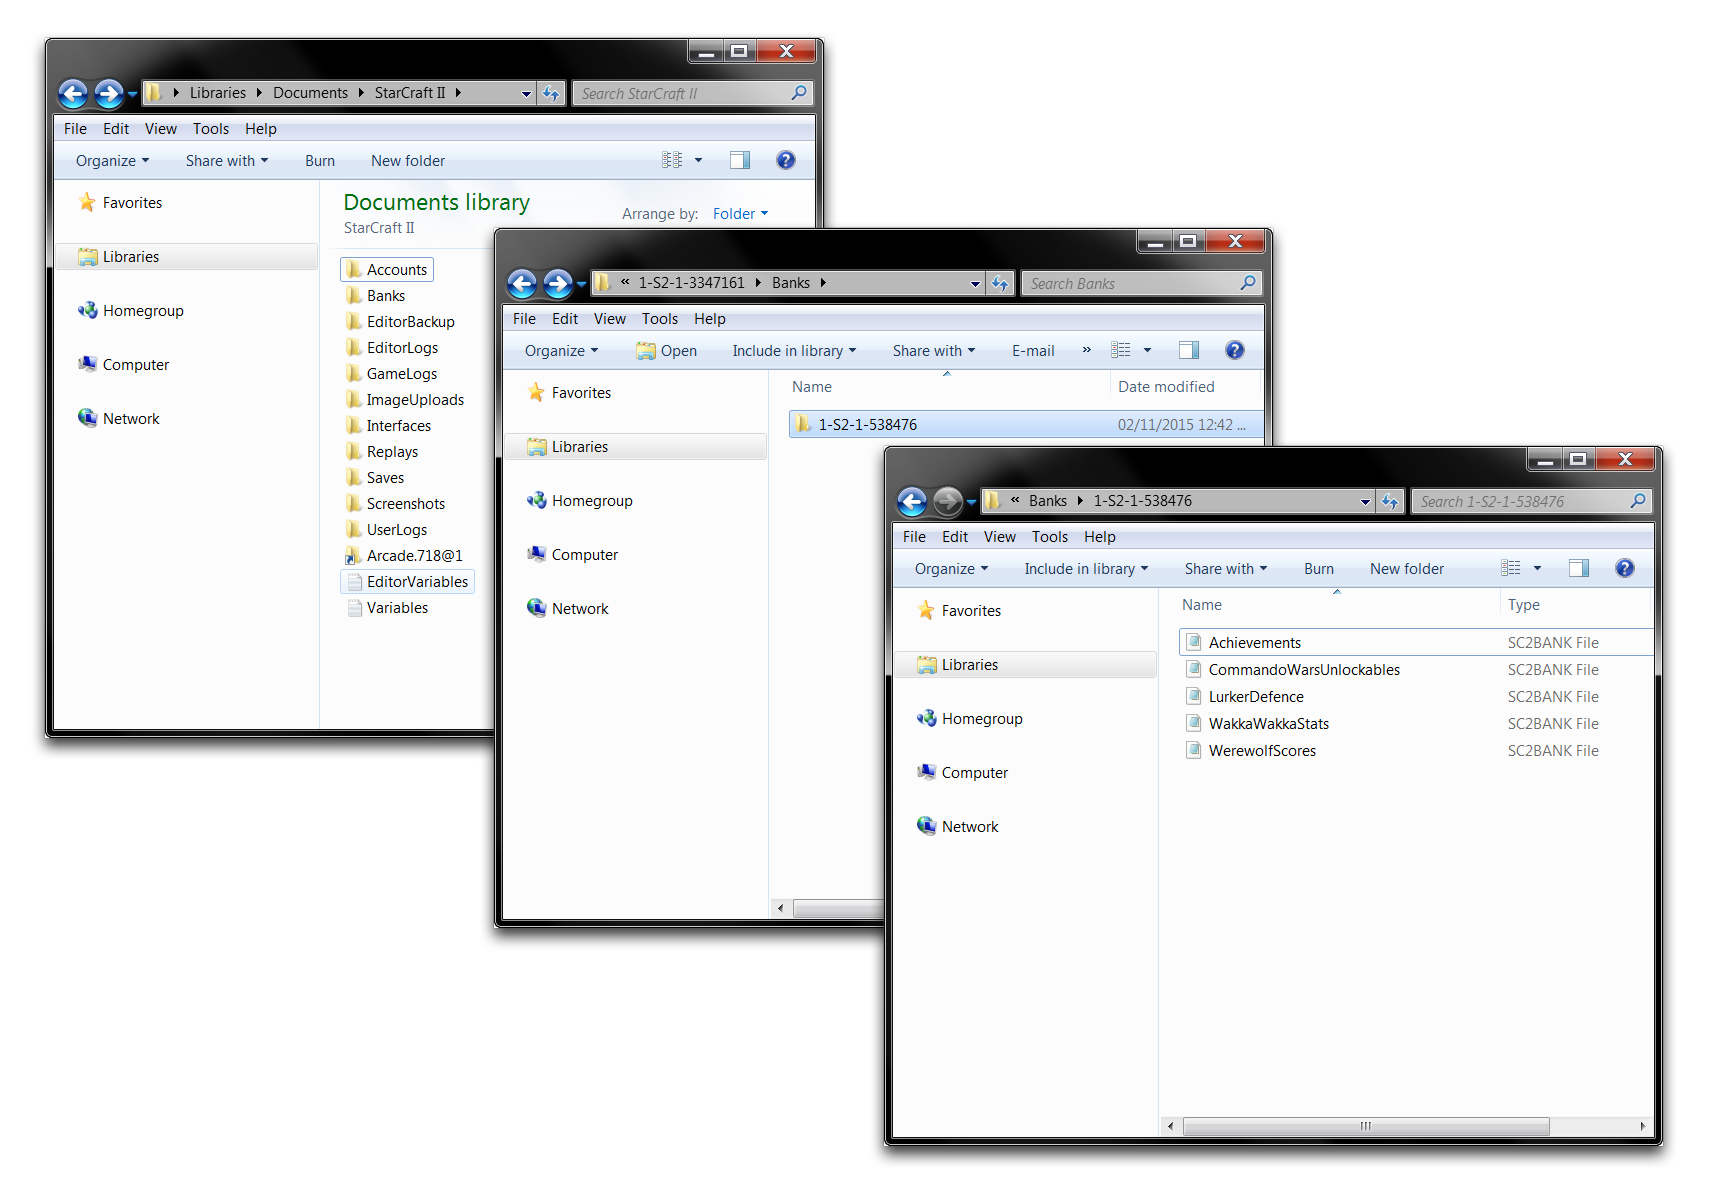Click New folder in StarCraft II window

(x=408, y=160)
